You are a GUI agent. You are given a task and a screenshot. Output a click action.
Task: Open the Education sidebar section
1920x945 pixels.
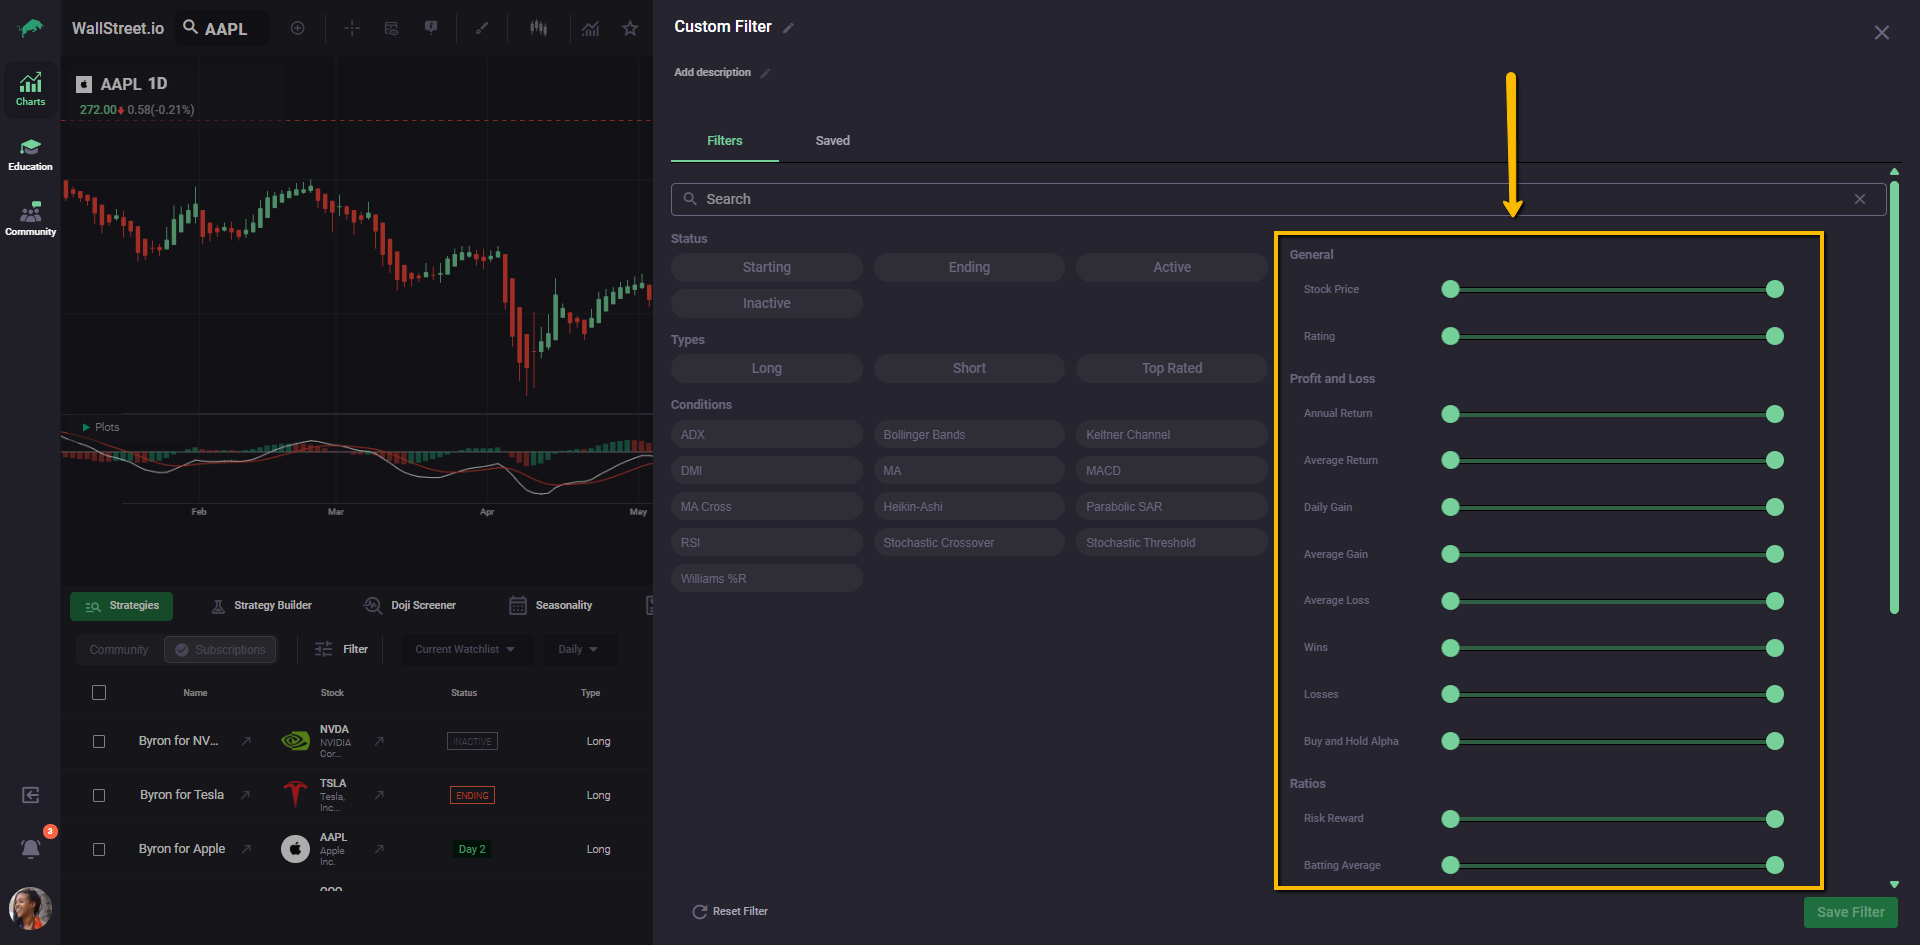click(30, 155)
